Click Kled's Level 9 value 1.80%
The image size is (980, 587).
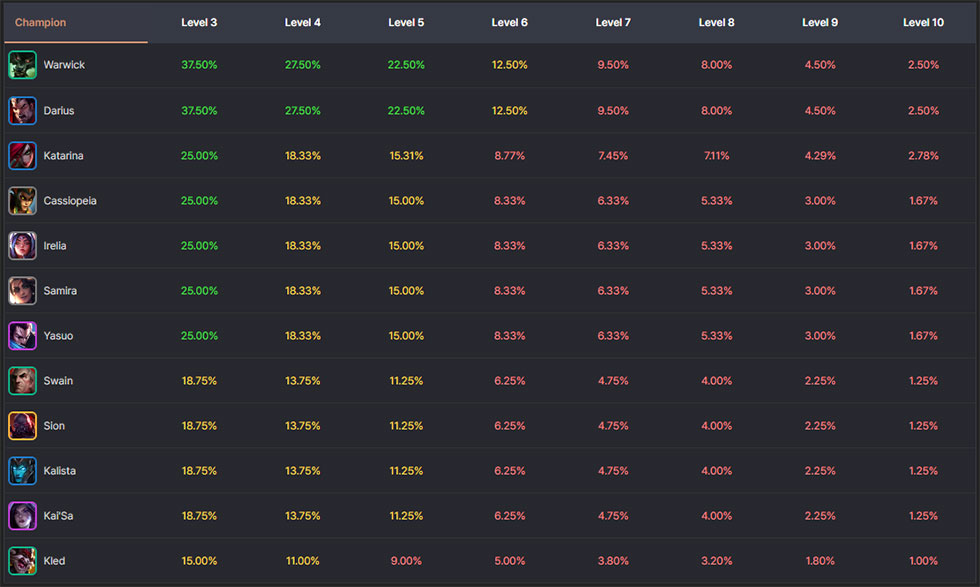tap(820, 561)
